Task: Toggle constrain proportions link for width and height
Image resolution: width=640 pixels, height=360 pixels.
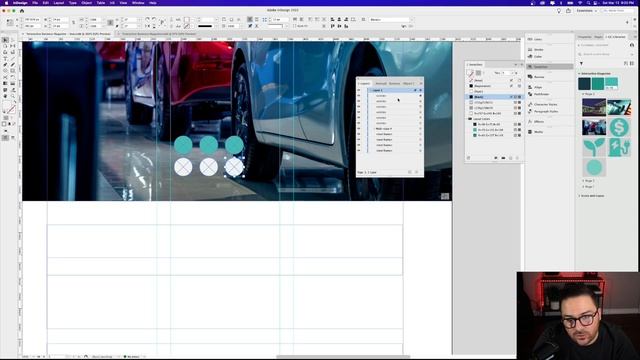Action: [x=73, y=22]
